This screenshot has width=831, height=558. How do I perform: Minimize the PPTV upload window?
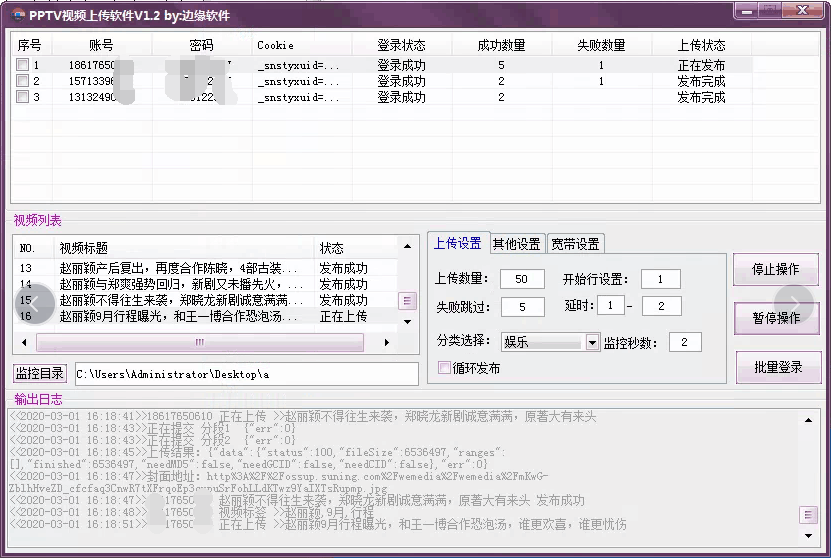747,11
